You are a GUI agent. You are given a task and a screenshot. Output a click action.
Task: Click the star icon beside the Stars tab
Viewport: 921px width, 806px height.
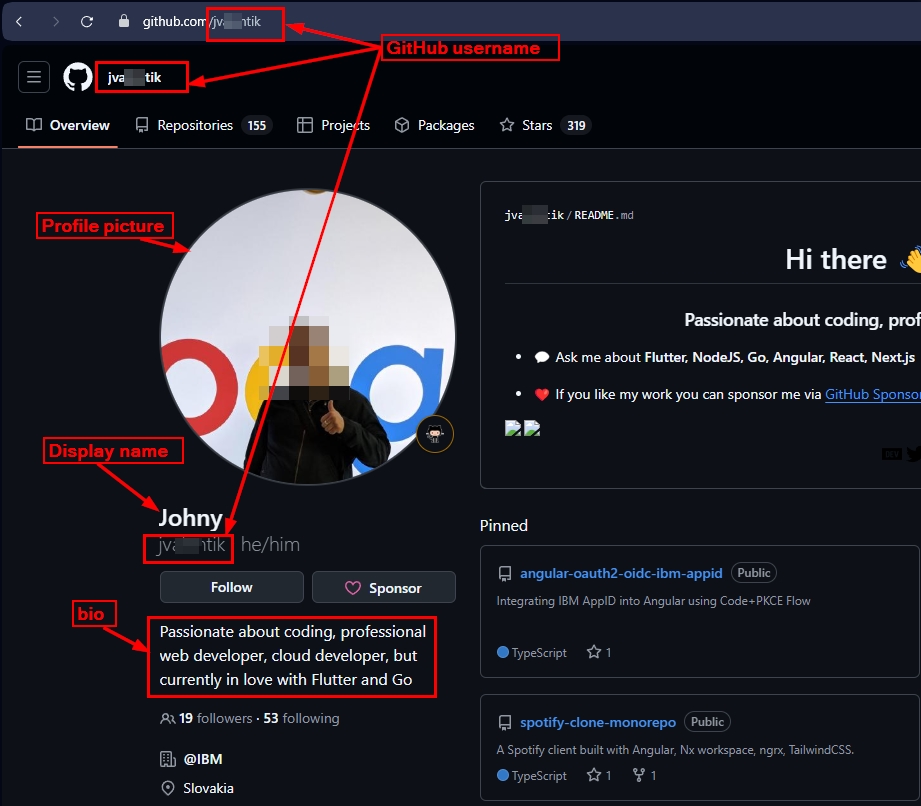[x=510, y=125]
